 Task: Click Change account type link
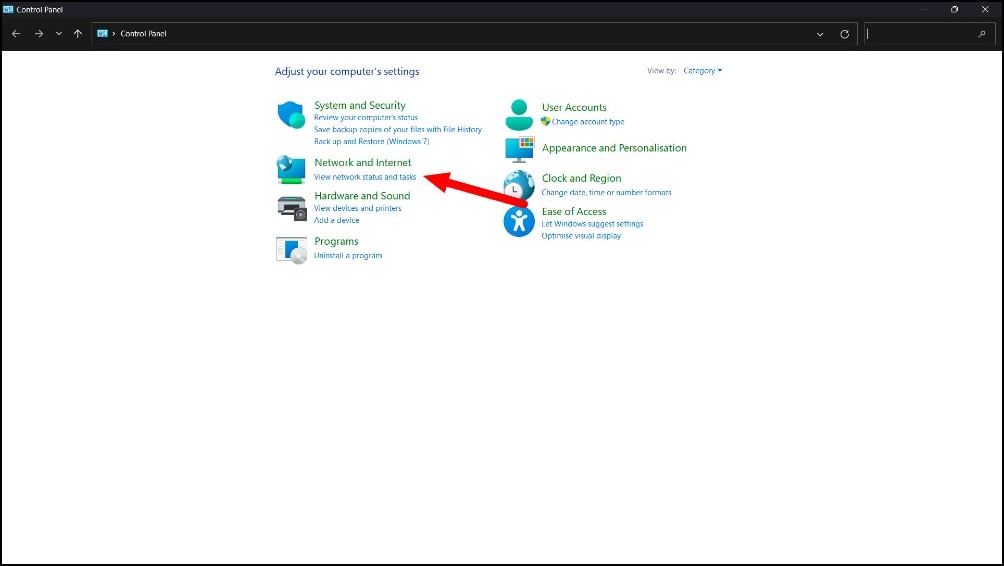[588, 122]
